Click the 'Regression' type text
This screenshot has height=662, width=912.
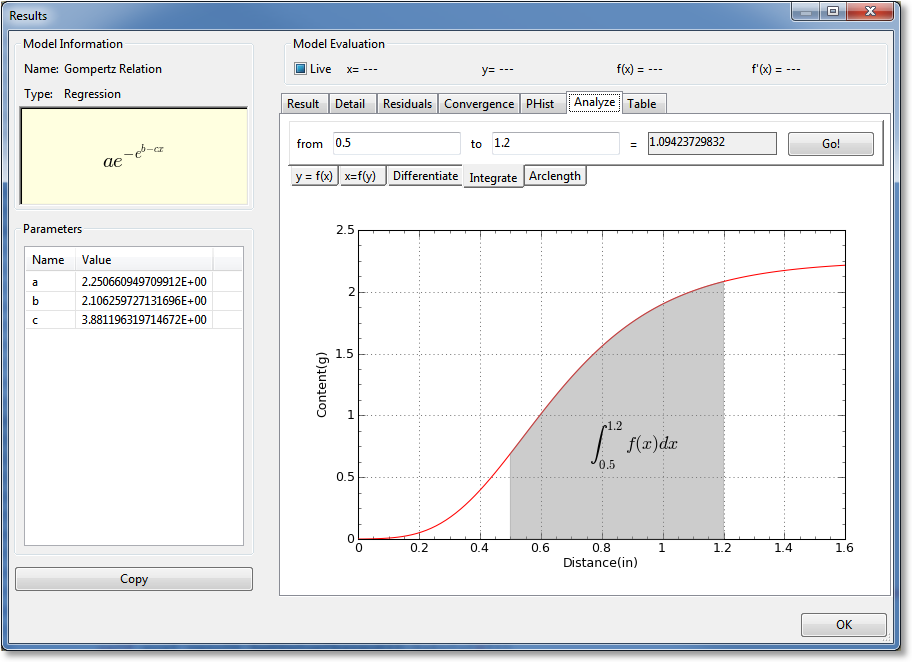point(92,94)
